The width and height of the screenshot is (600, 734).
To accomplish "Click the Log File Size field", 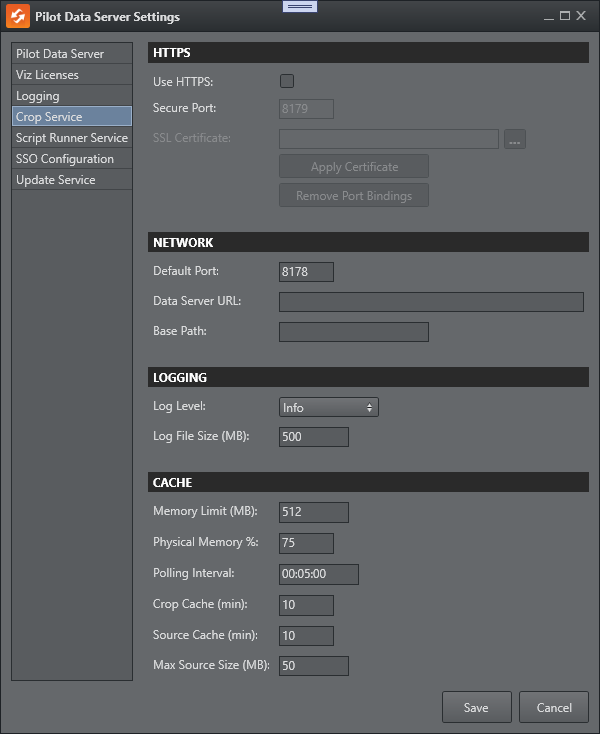I will [313, 437].
